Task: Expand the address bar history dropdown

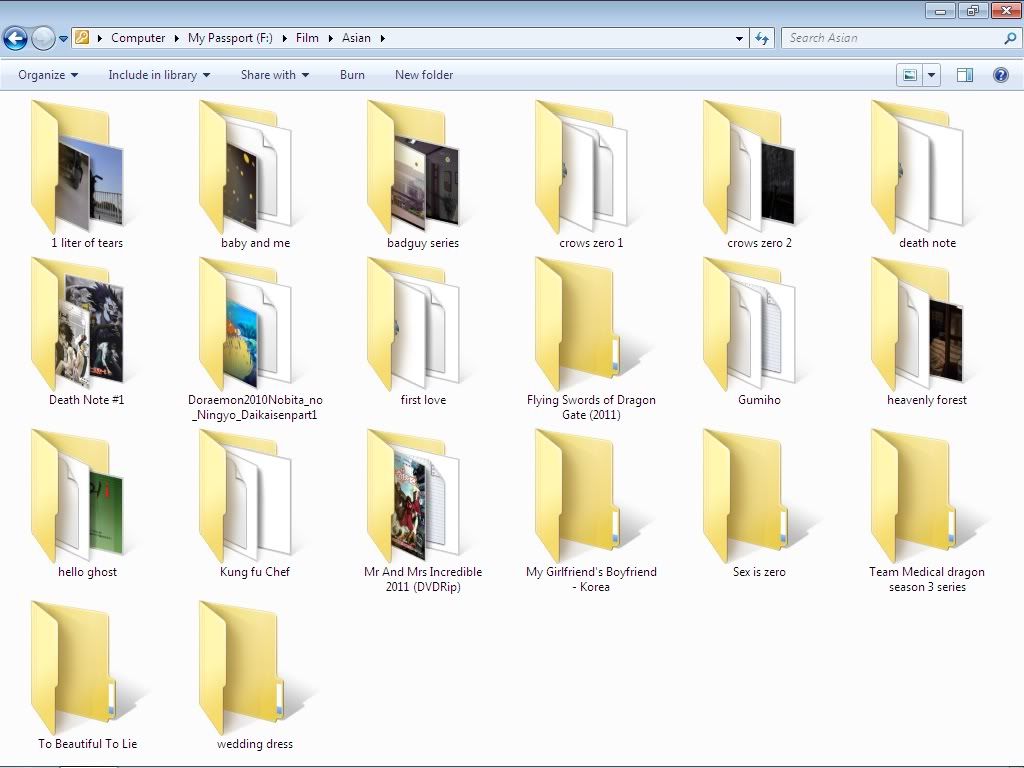Action: (x=739, y=39)
